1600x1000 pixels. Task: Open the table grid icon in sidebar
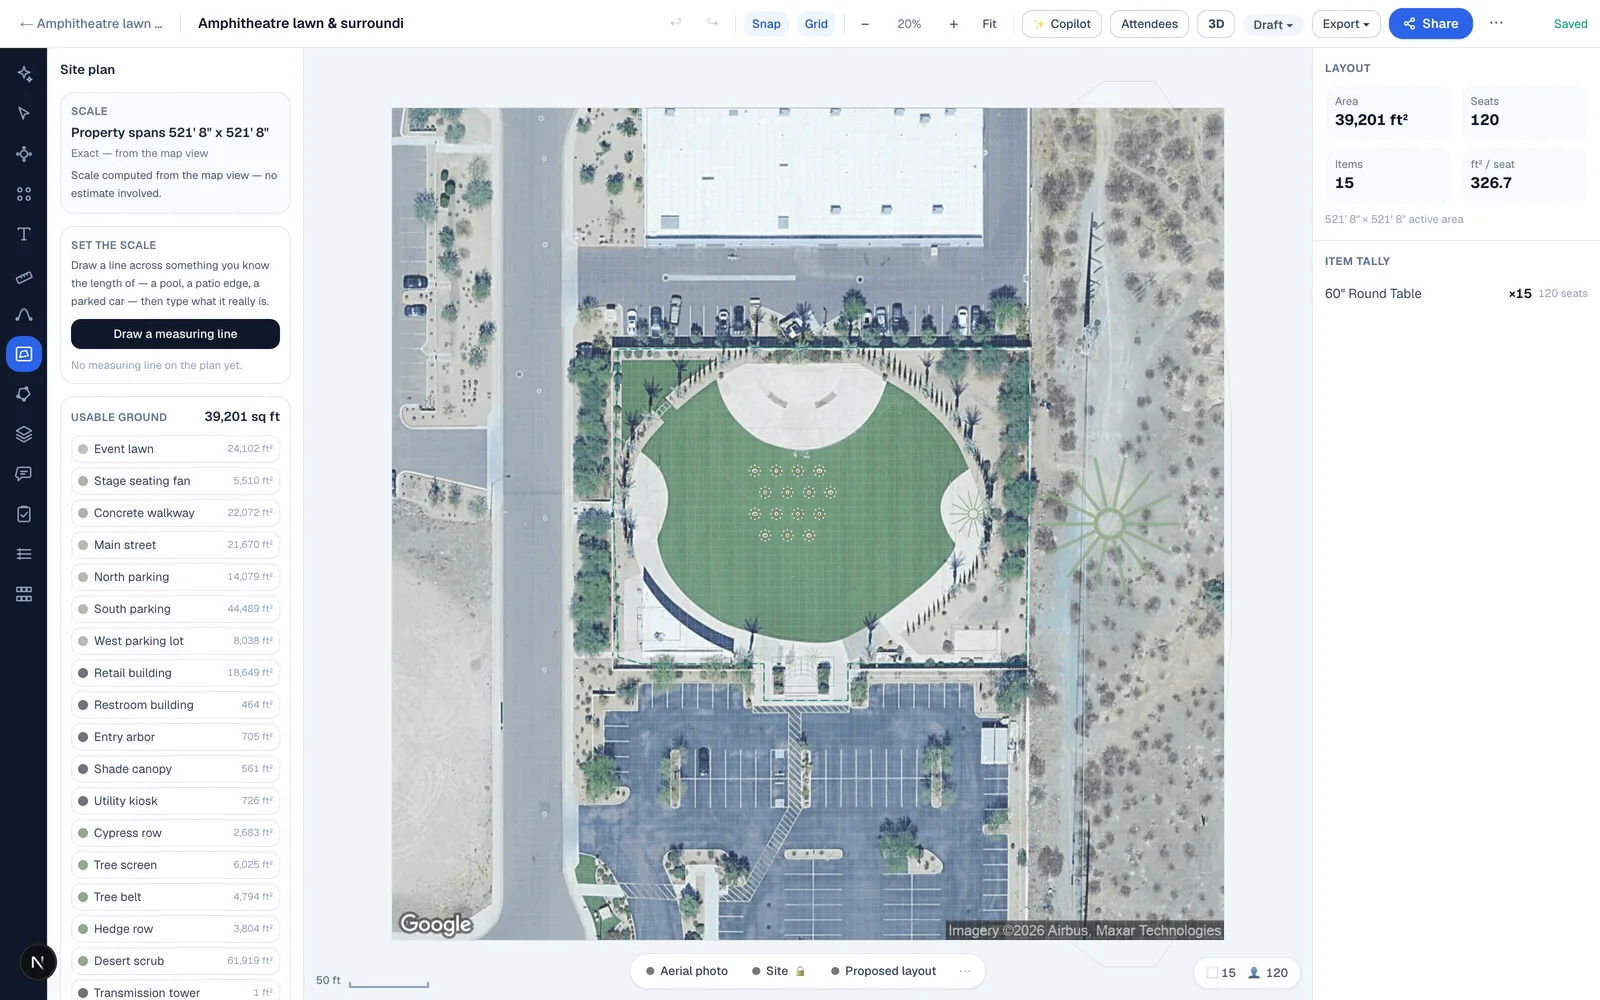coord(24,594)
